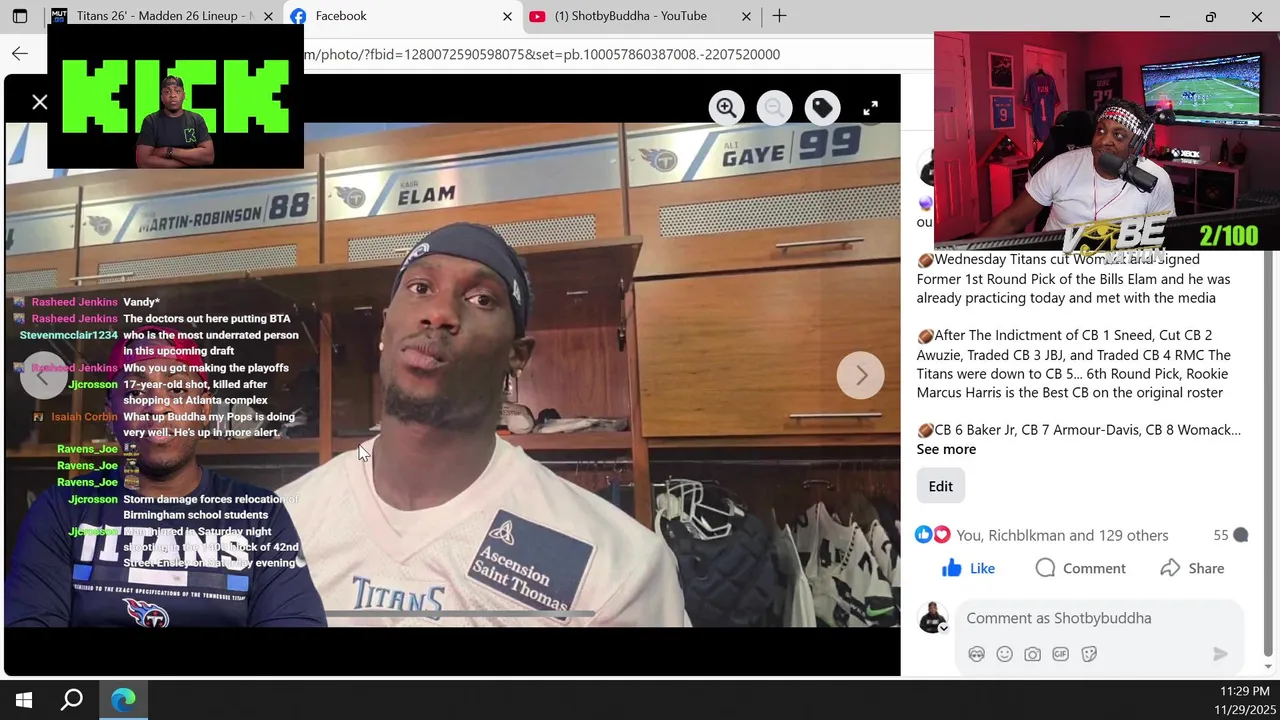Go to the next photo arrow

click(x=860, y=375)
